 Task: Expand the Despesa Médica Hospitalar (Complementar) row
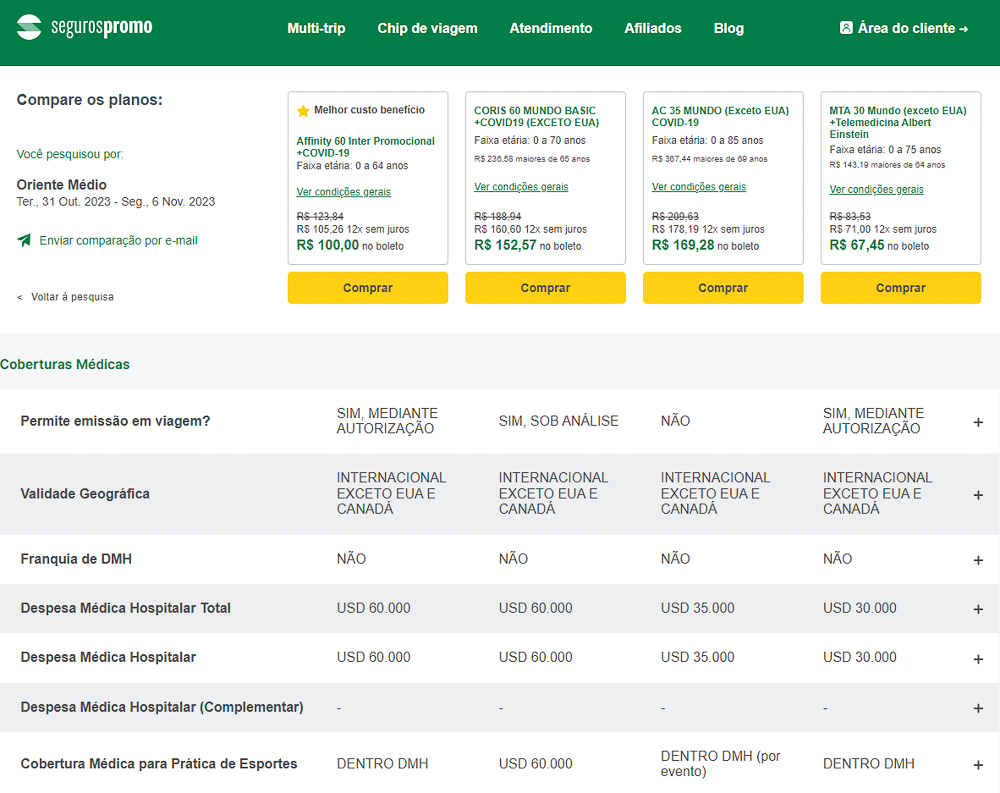[x=978, y=708]
